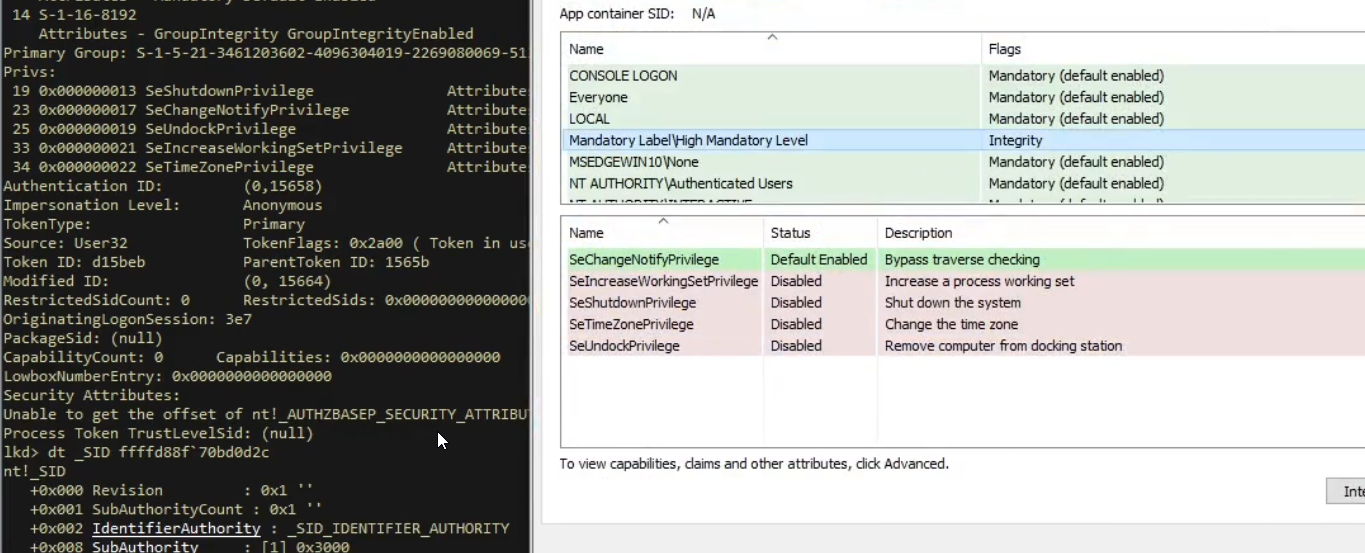
Task: Select the LOCAL group row
Action: click(963, 119)
